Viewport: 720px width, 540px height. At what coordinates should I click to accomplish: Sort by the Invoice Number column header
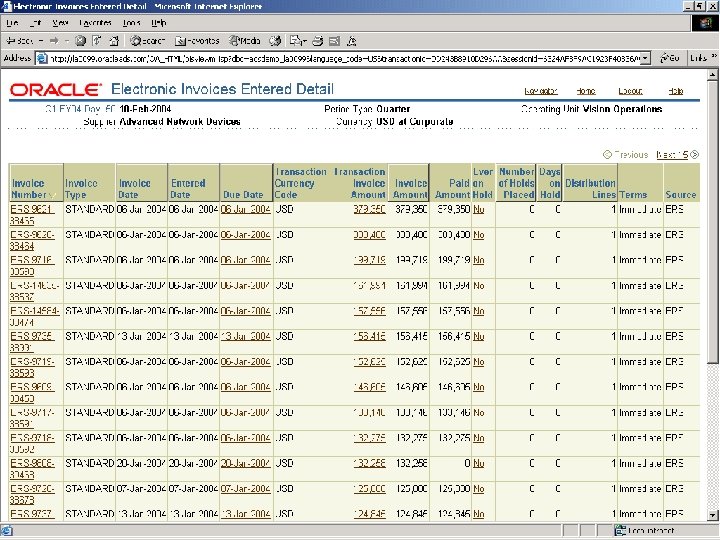click(28, 189)
